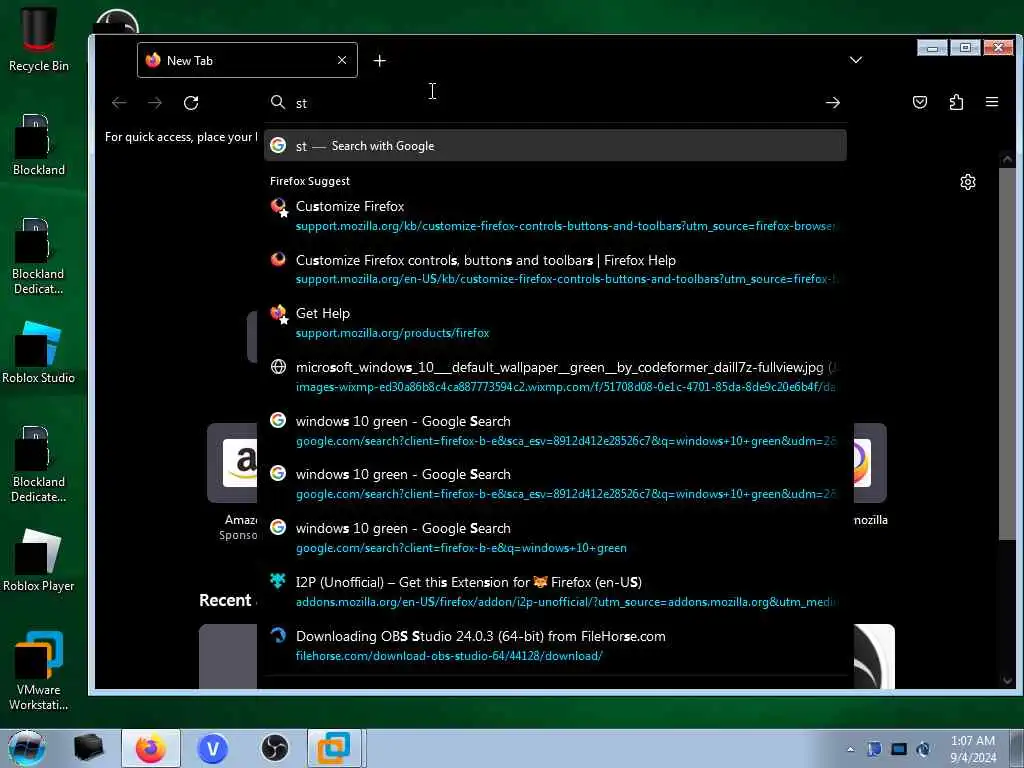The width and height of the screenshot is (1024, 768).
Task: Select the I2P (Unofficial) extension suggestion
Action: coord(555,592)
